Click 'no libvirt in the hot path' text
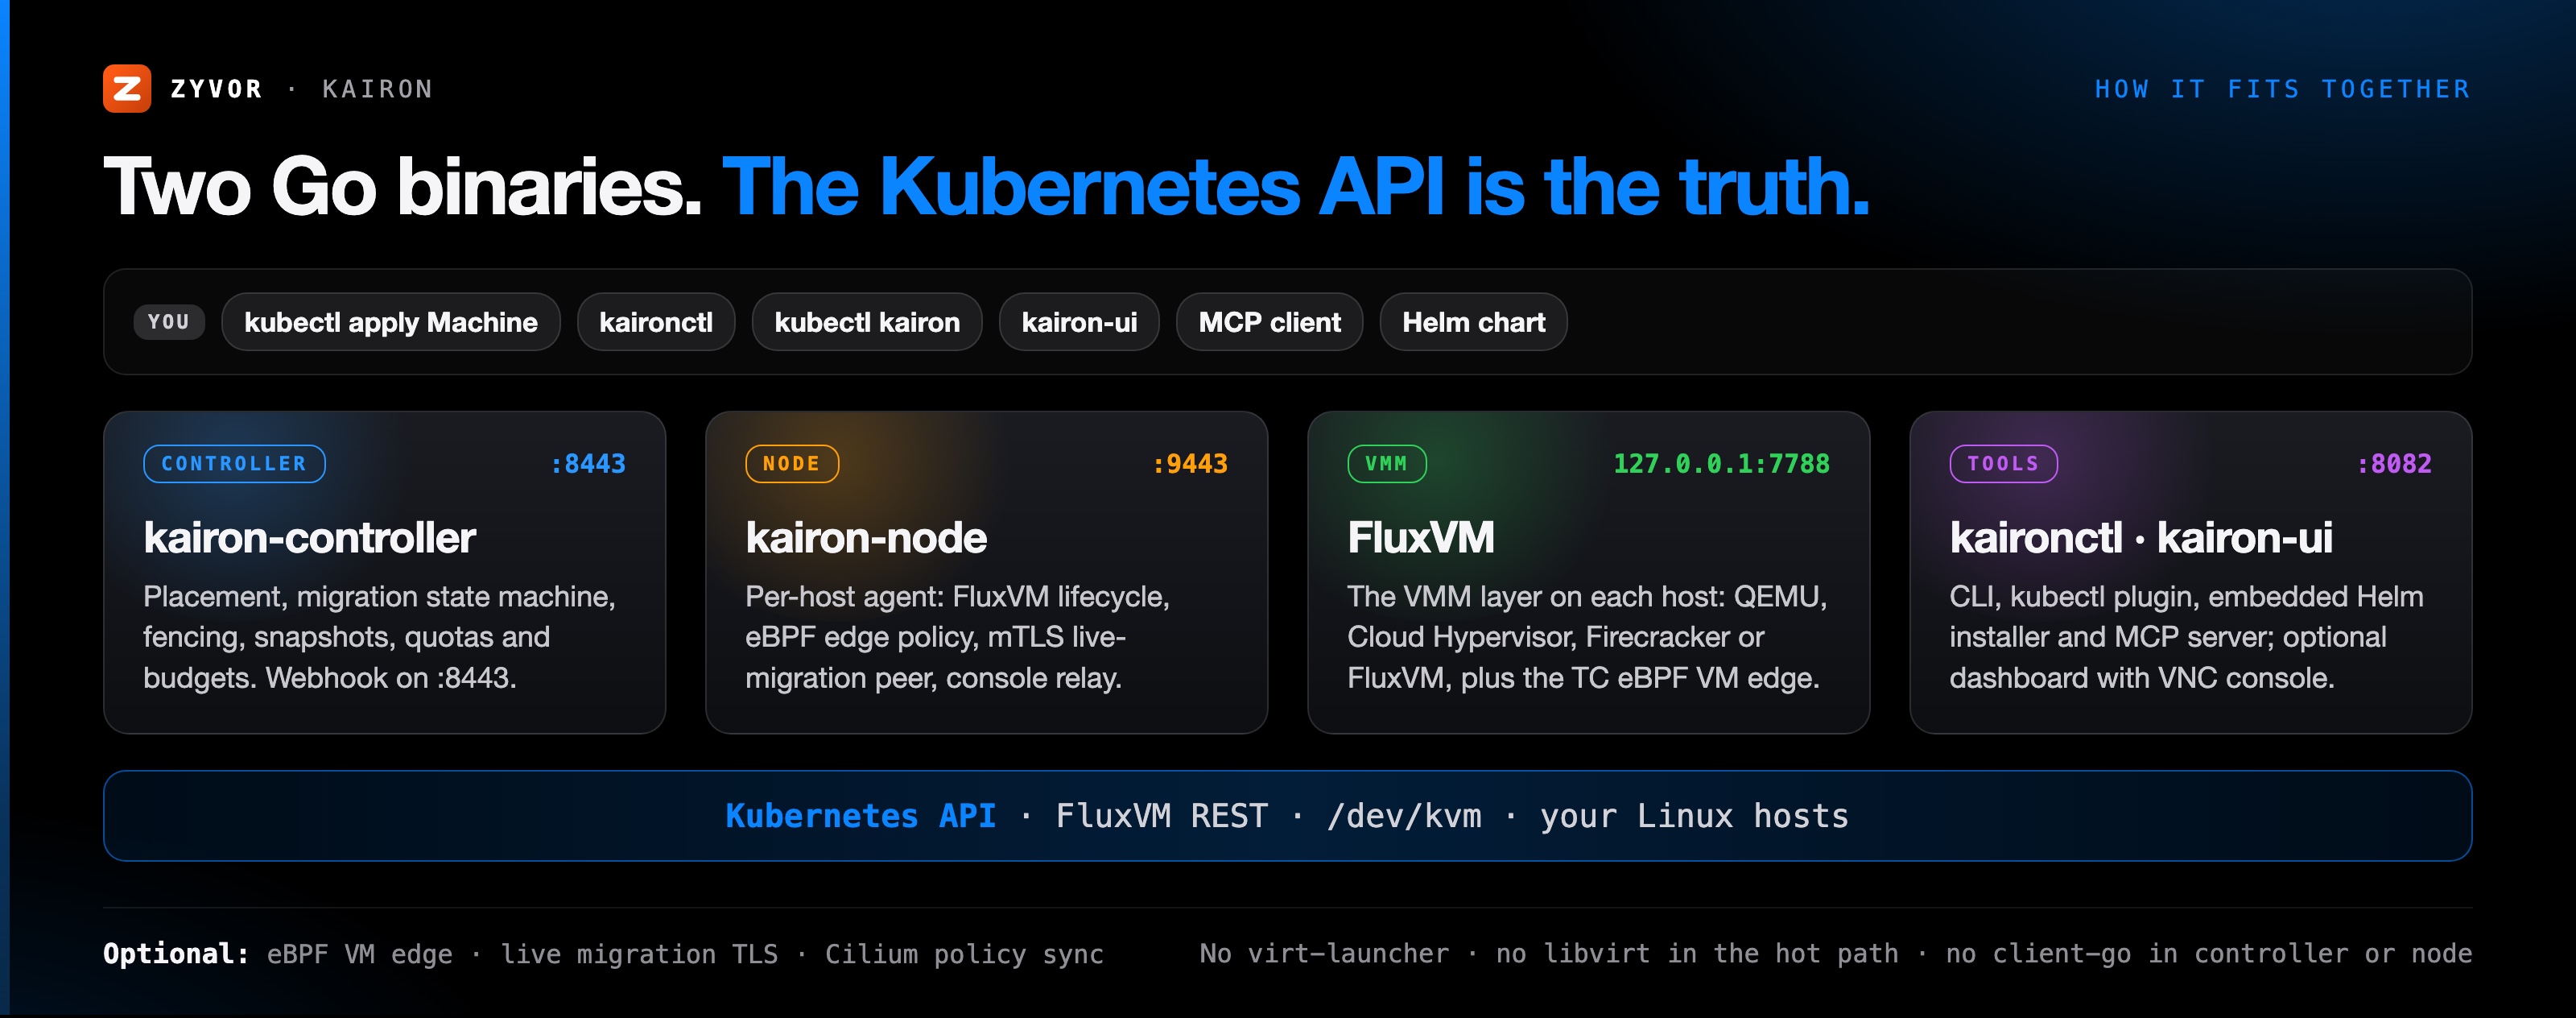 1697,954
